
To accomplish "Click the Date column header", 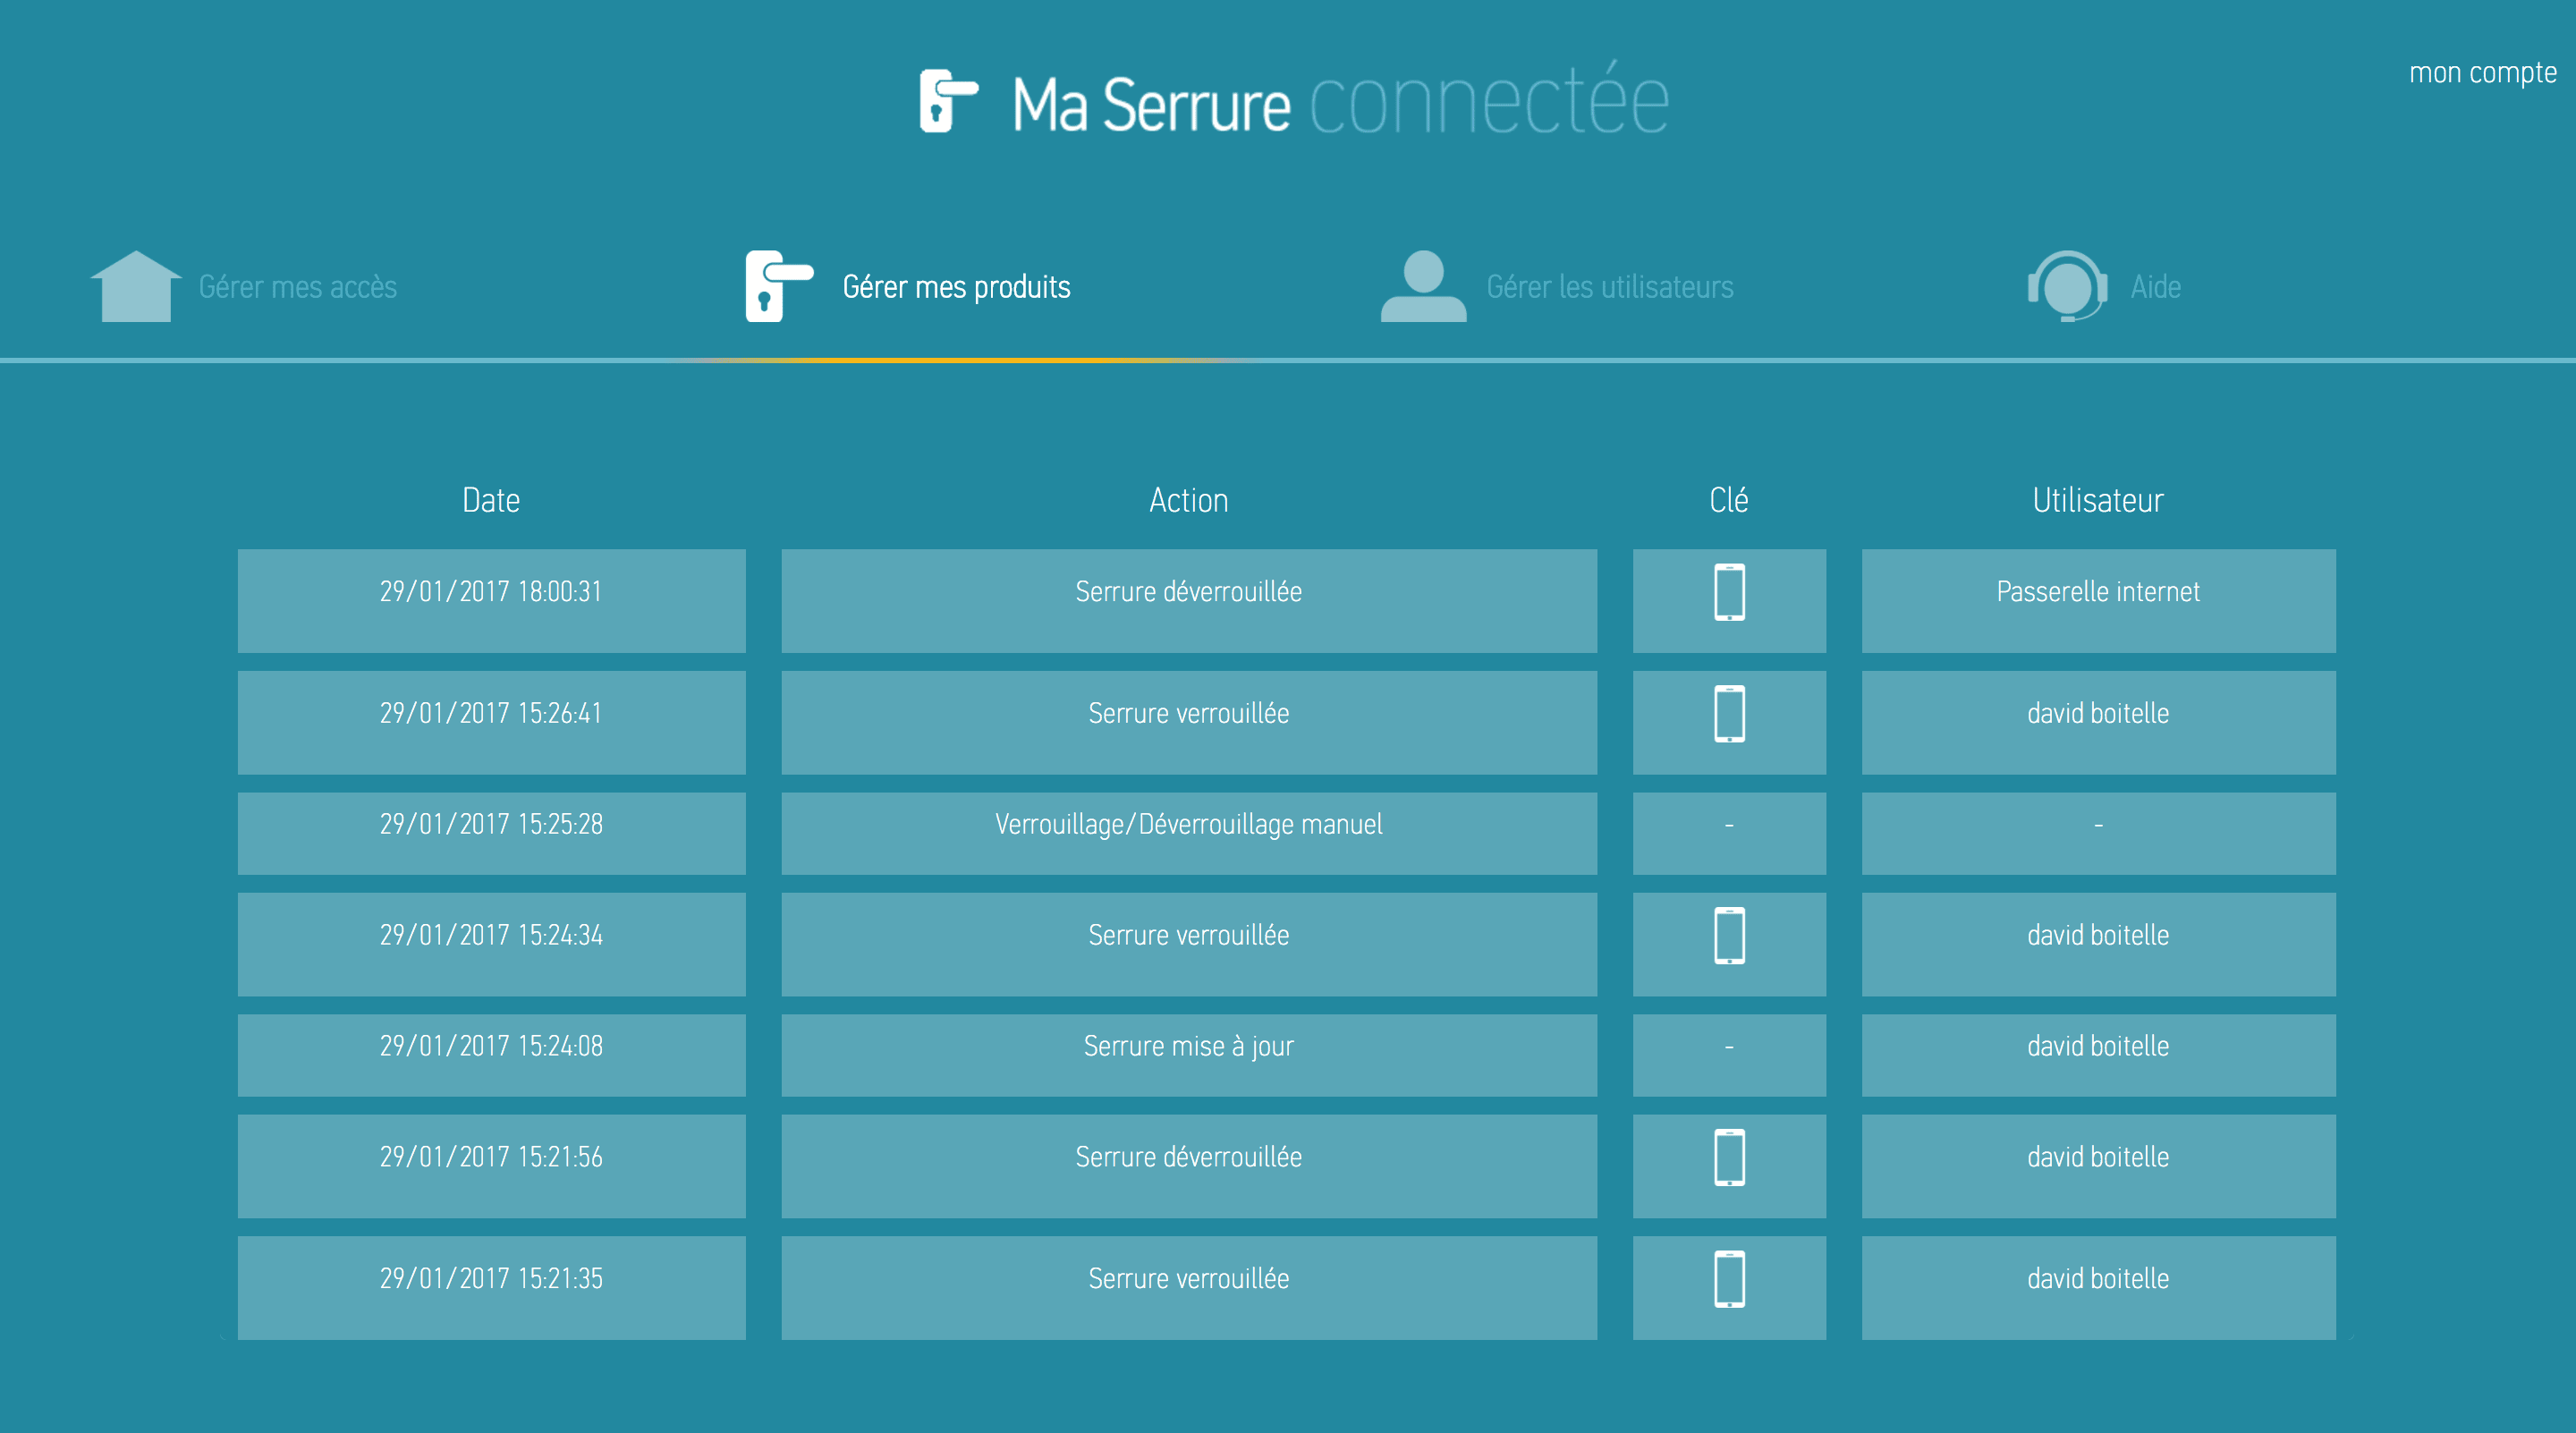I will [491, 500].
